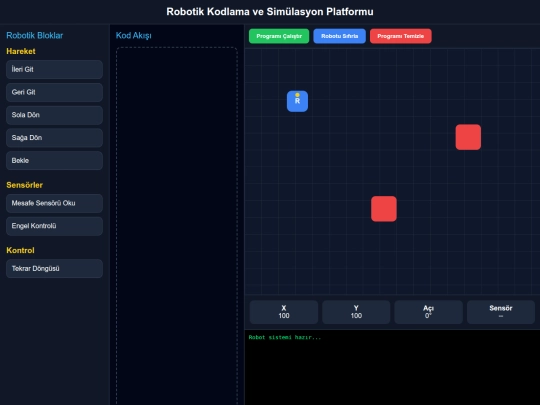Image resolution: width=540 pixels, height=405 pixels.
Task: Click the Kontrol category label
Action: (x=20, y=250)
